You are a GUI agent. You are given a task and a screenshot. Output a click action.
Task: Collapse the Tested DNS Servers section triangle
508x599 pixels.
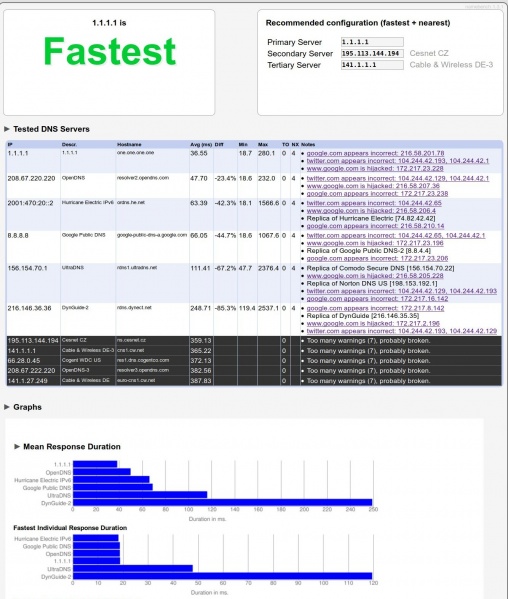point(6,129)
